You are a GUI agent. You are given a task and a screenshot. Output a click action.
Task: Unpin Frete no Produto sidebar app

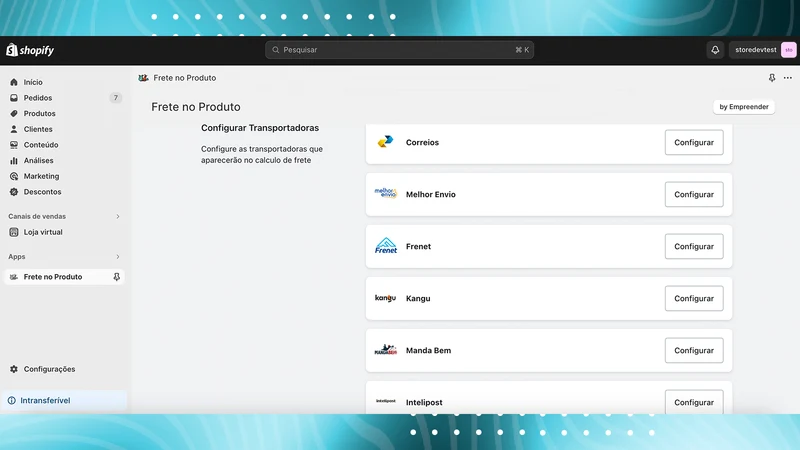(116, 277)
